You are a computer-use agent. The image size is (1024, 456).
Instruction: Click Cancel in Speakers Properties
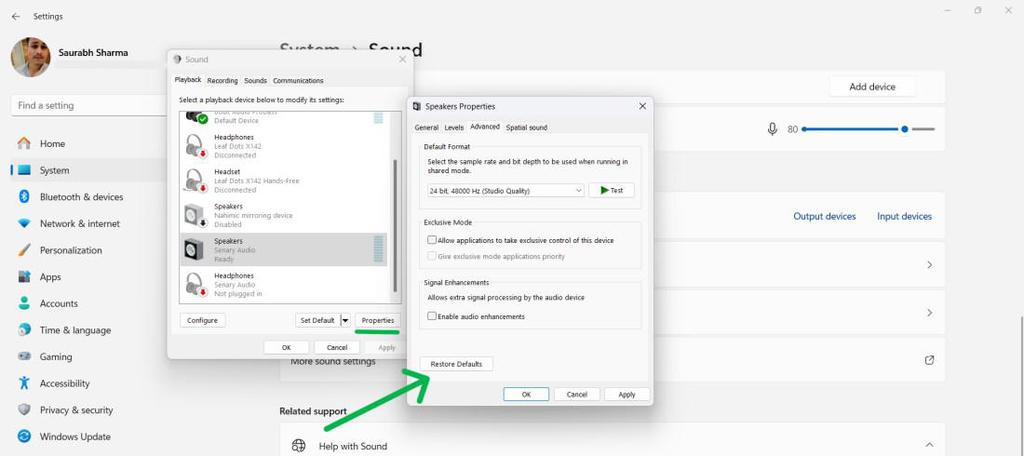click(577, 395)
